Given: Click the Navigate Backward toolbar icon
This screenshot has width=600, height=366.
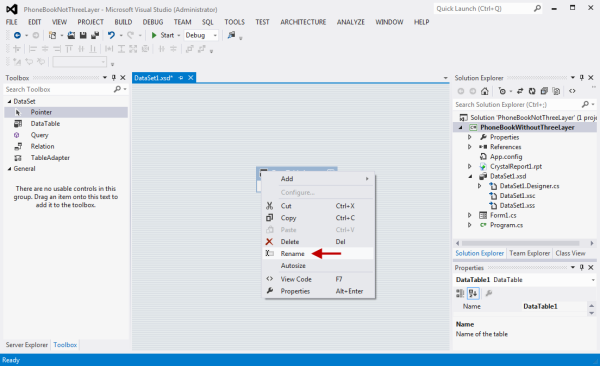Looking at the screenshot, I should coord(17,35).
